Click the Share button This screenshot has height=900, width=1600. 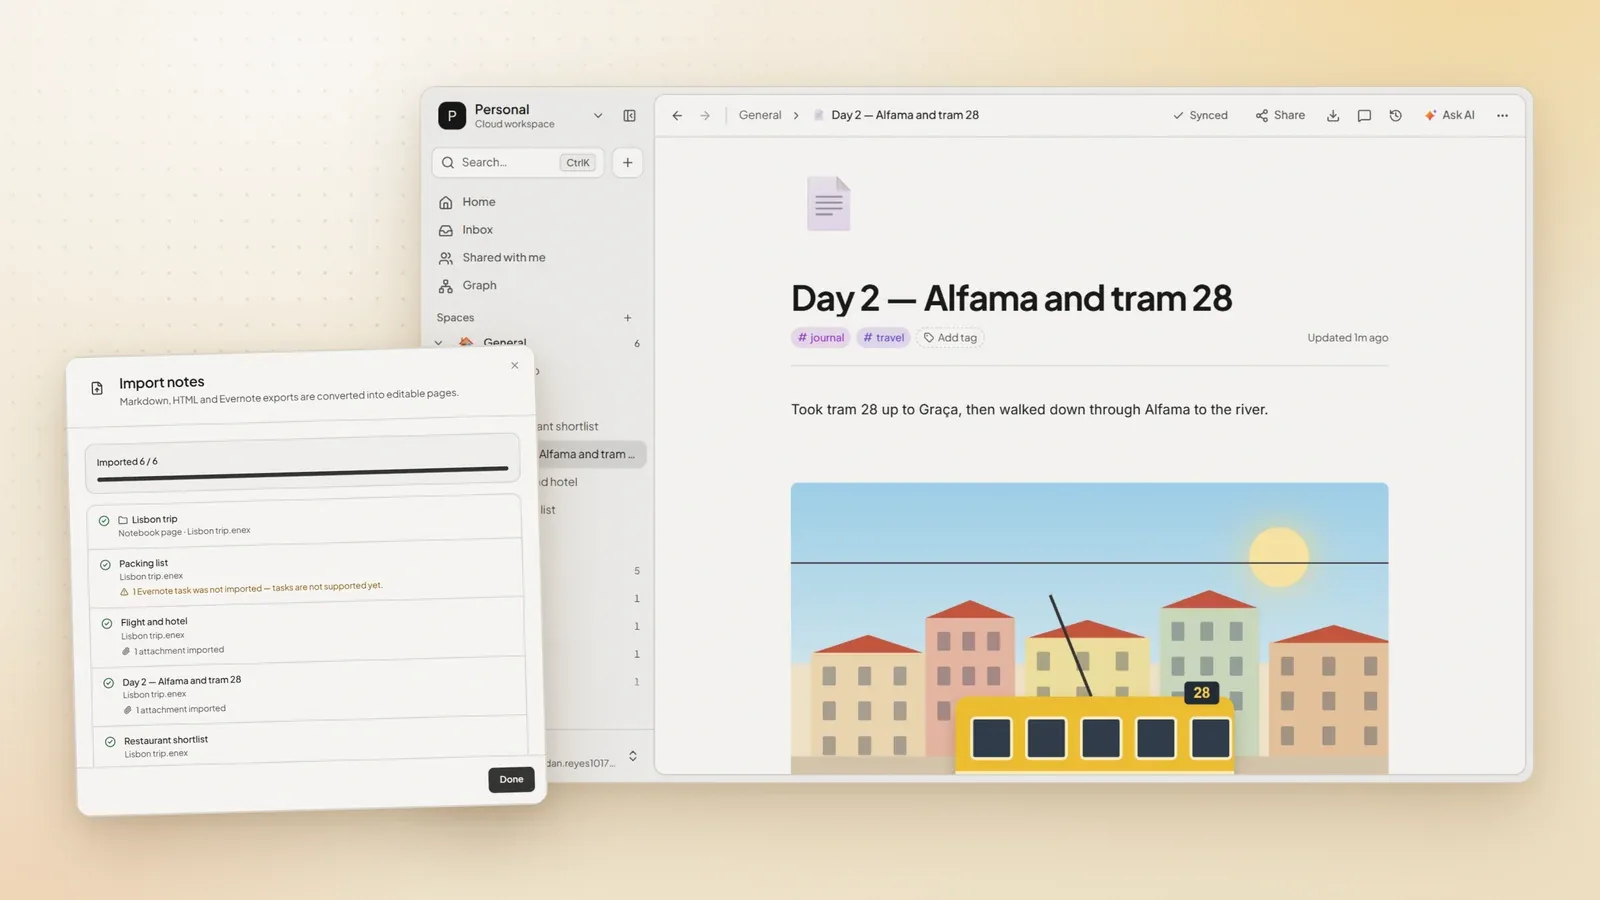[x=1280, y=116]
